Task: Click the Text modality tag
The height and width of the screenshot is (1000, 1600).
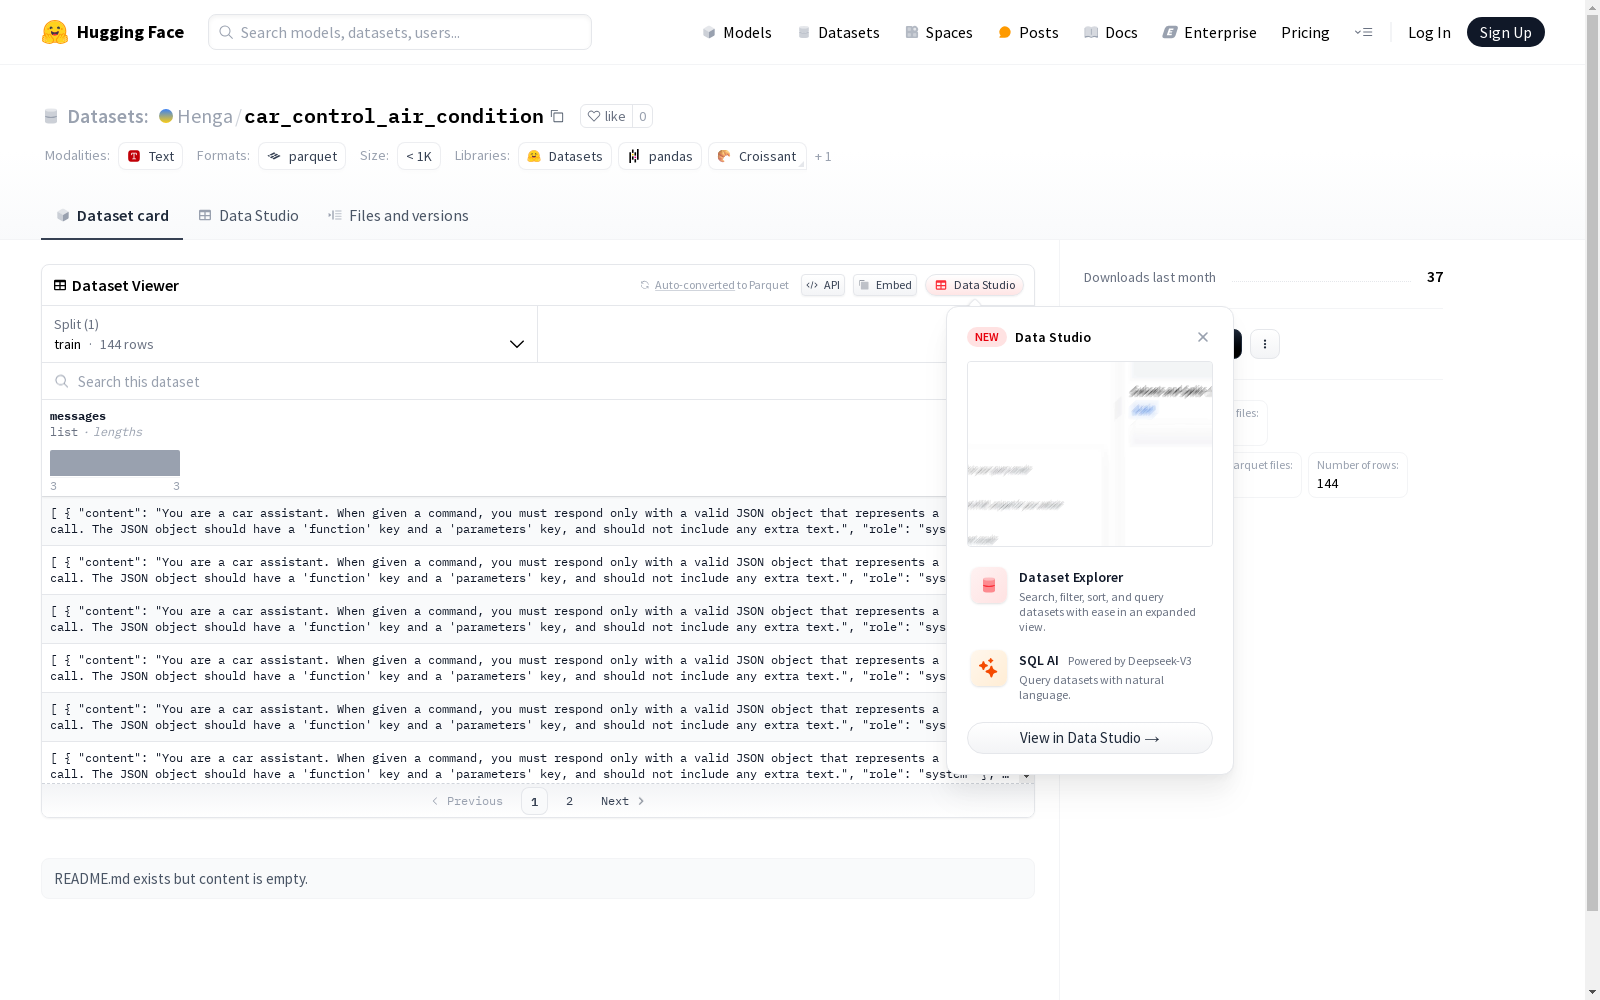Action: pyautogui.click(x=150, y=156)
